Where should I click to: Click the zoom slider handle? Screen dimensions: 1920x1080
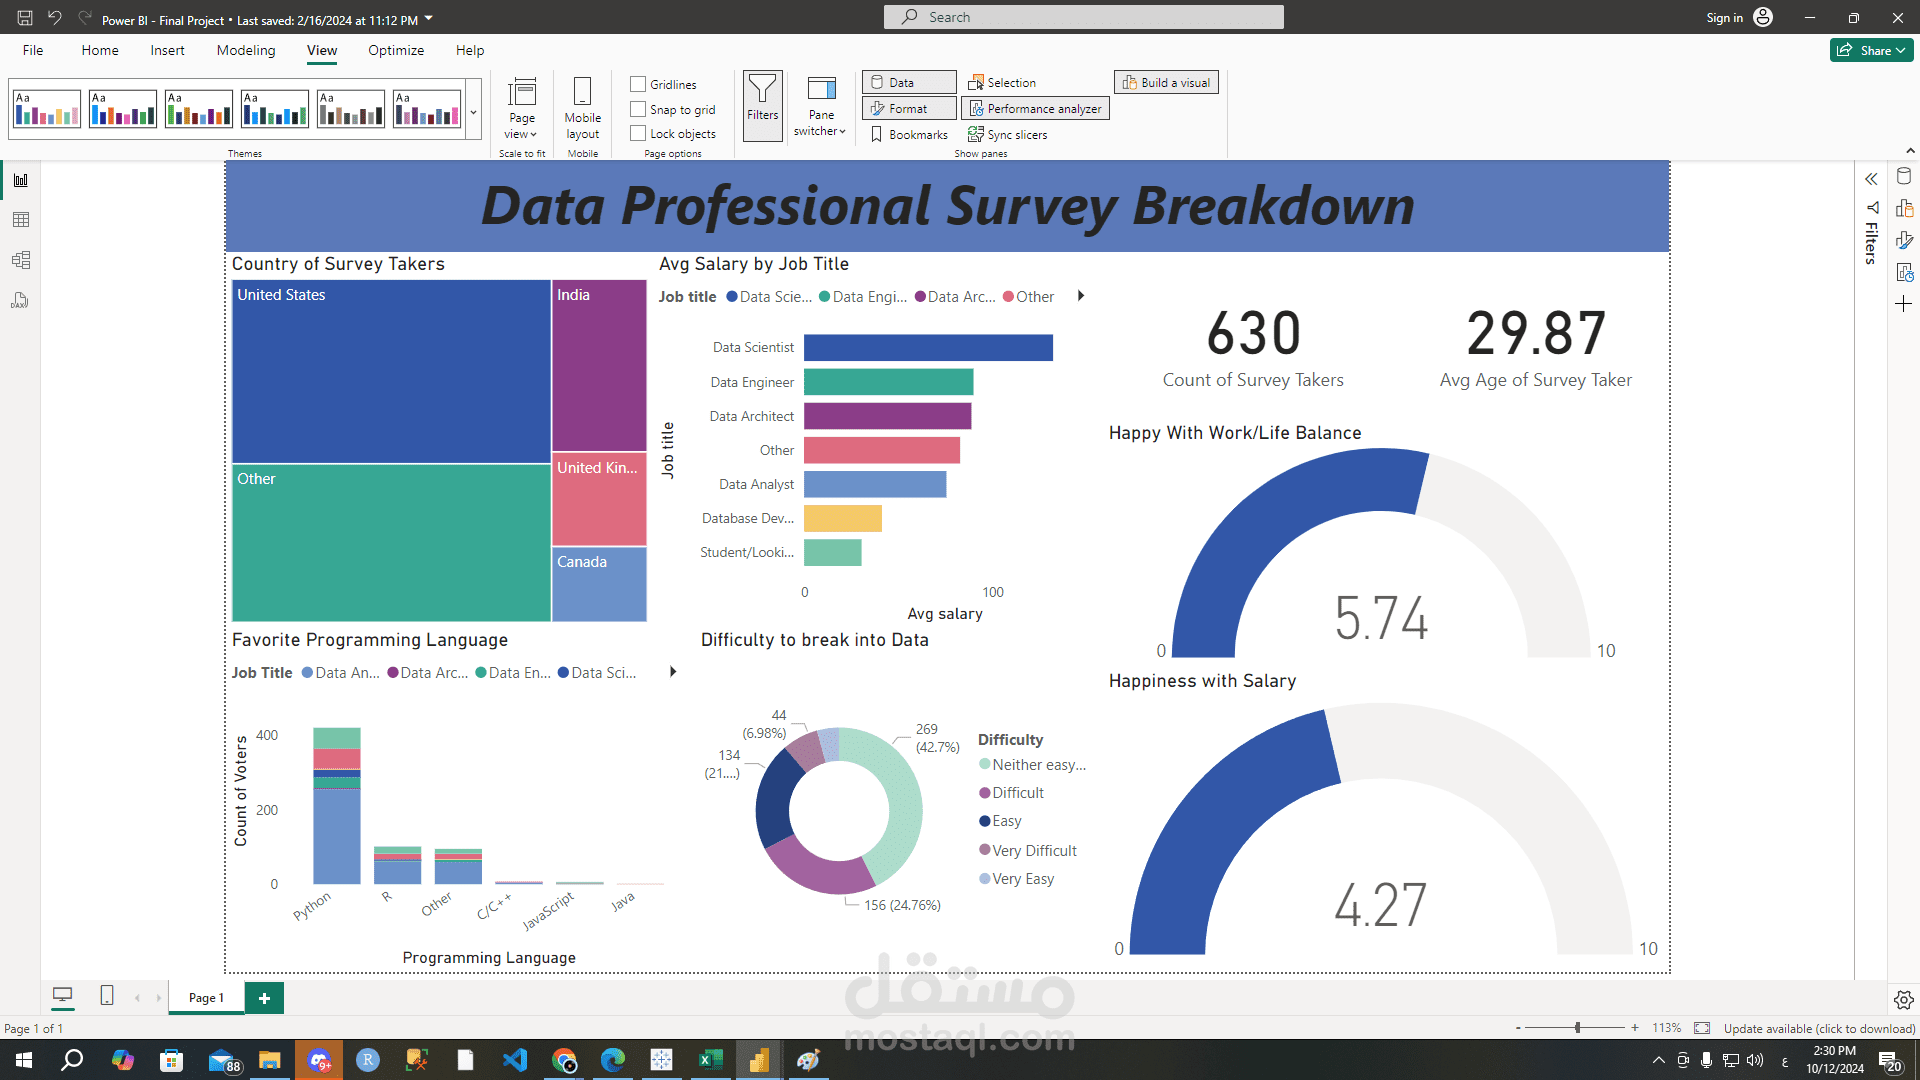coord(1577,1028)
